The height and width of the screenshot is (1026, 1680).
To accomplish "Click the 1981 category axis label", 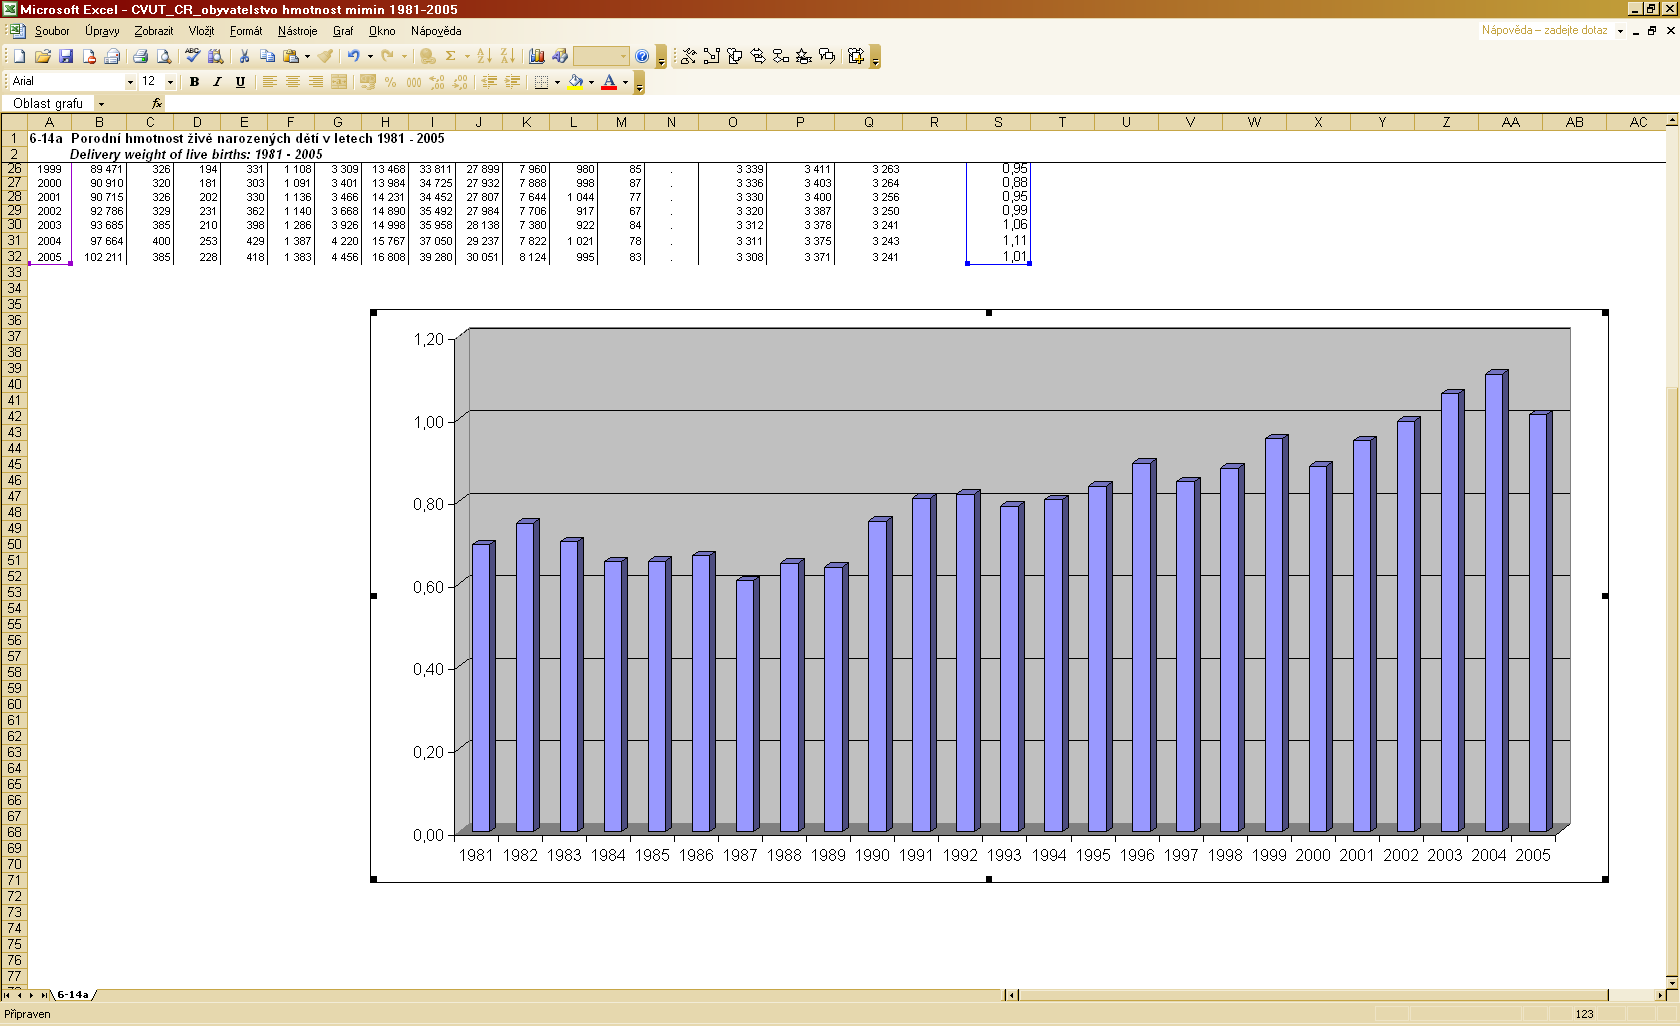I will click(476, 856).
